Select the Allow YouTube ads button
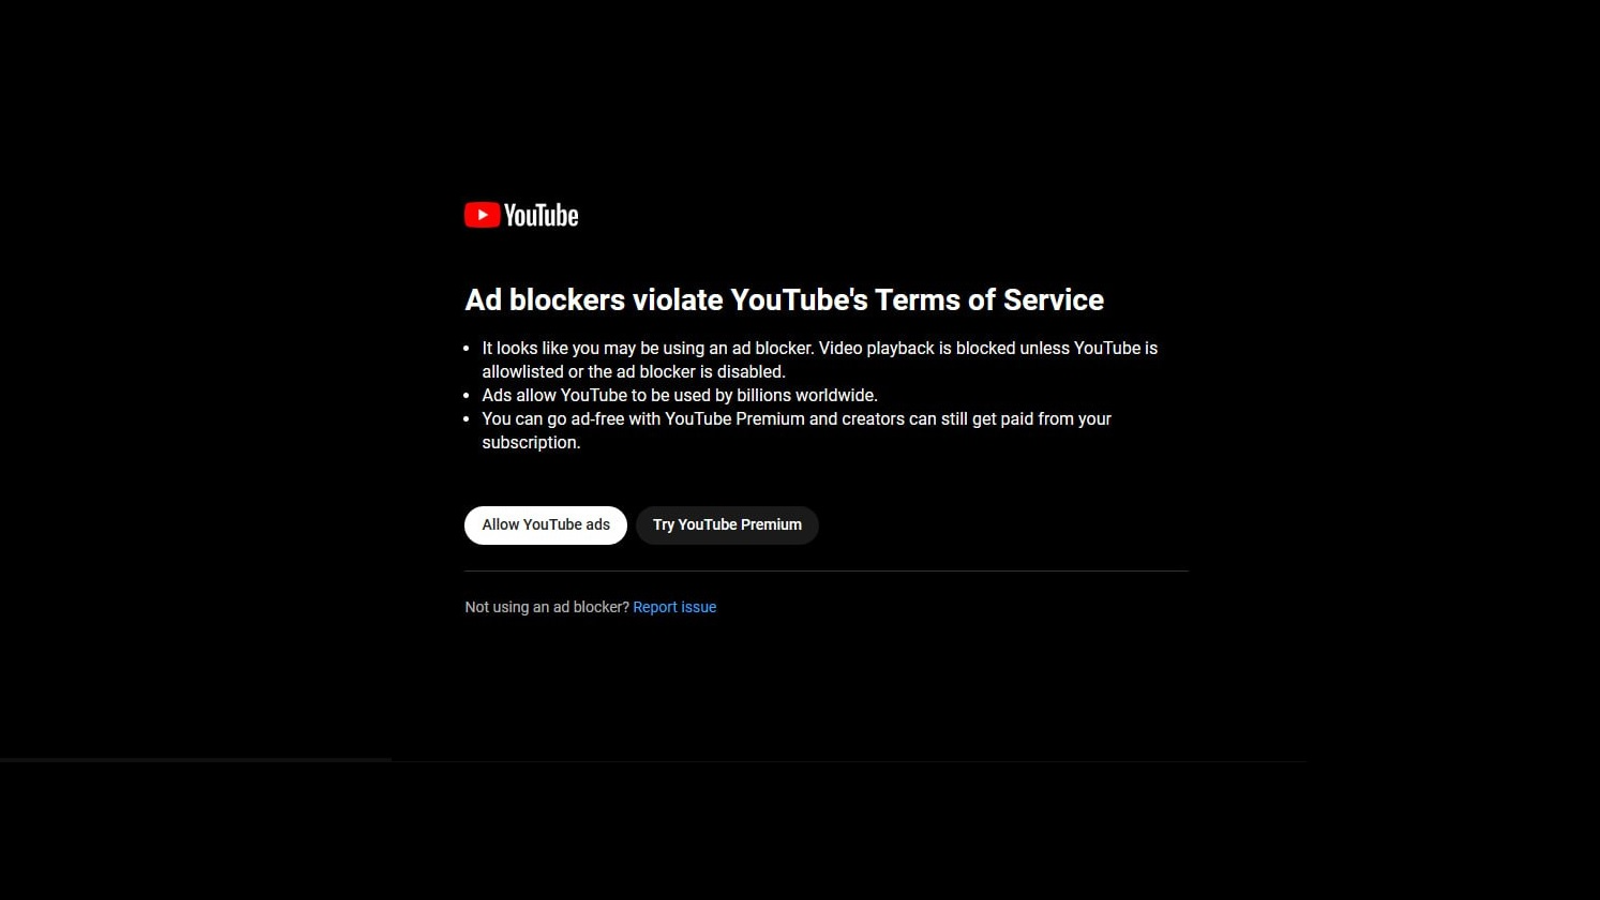Image resolution: width=1600 pixels, height=900 pixels. point(545,525)
